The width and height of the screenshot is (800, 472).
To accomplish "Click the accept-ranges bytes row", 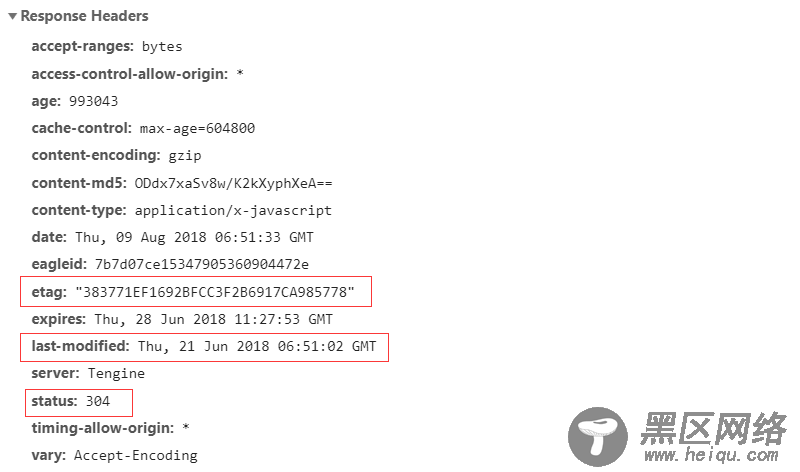I will pos(107,46).
